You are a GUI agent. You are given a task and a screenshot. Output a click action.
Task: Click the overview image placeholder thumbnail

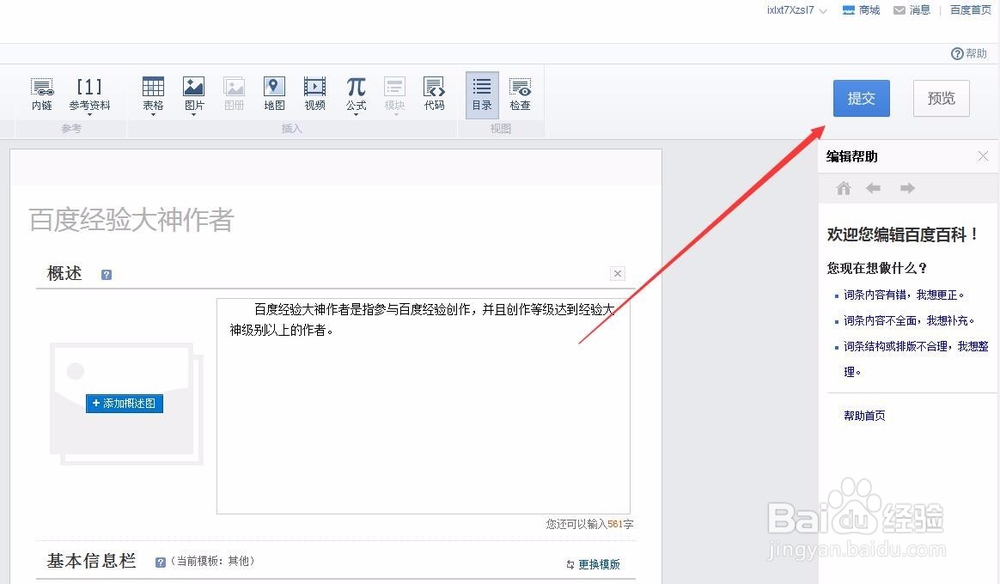[x=126, y=404]
